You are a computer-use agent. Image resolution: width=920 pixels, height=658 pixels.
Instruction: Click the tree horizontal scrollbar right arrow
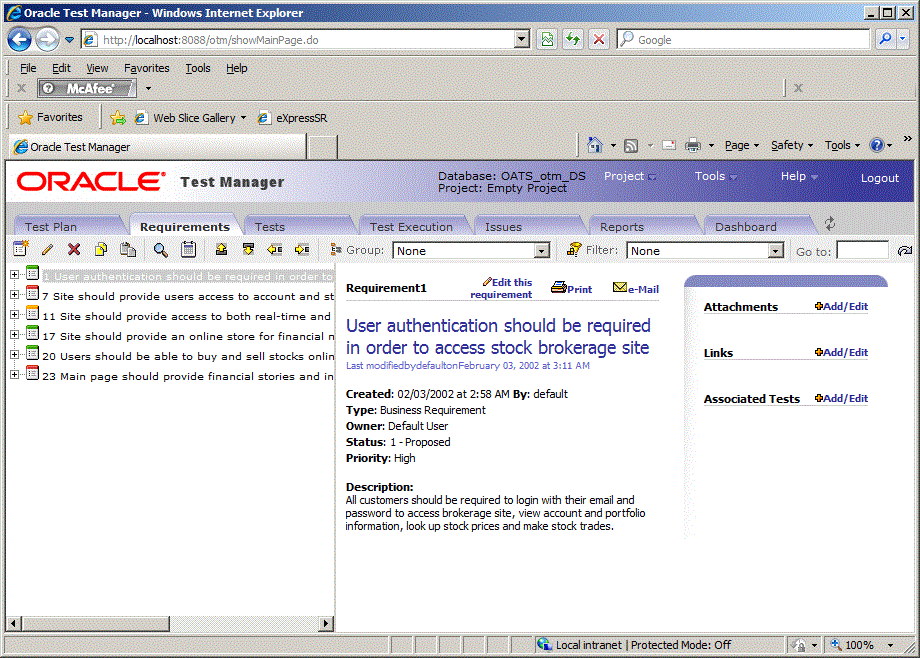(x=326, y=623)
